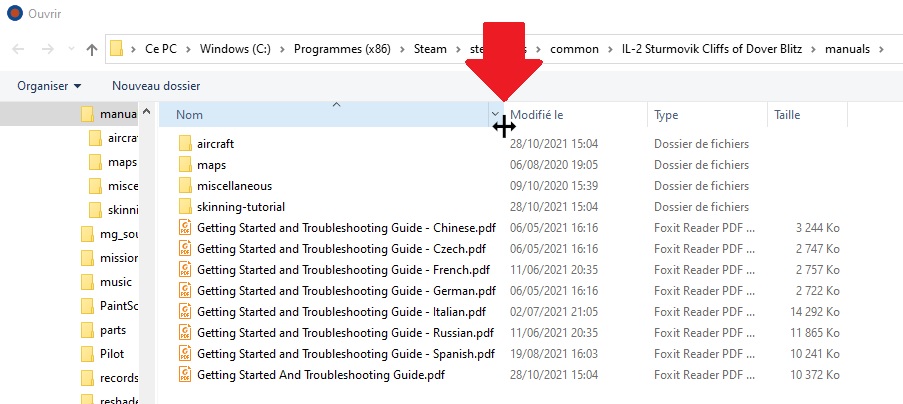Screen dimensions: 903x404
Task: Select Italian guide PDF icon
Action: coord(185,311)
